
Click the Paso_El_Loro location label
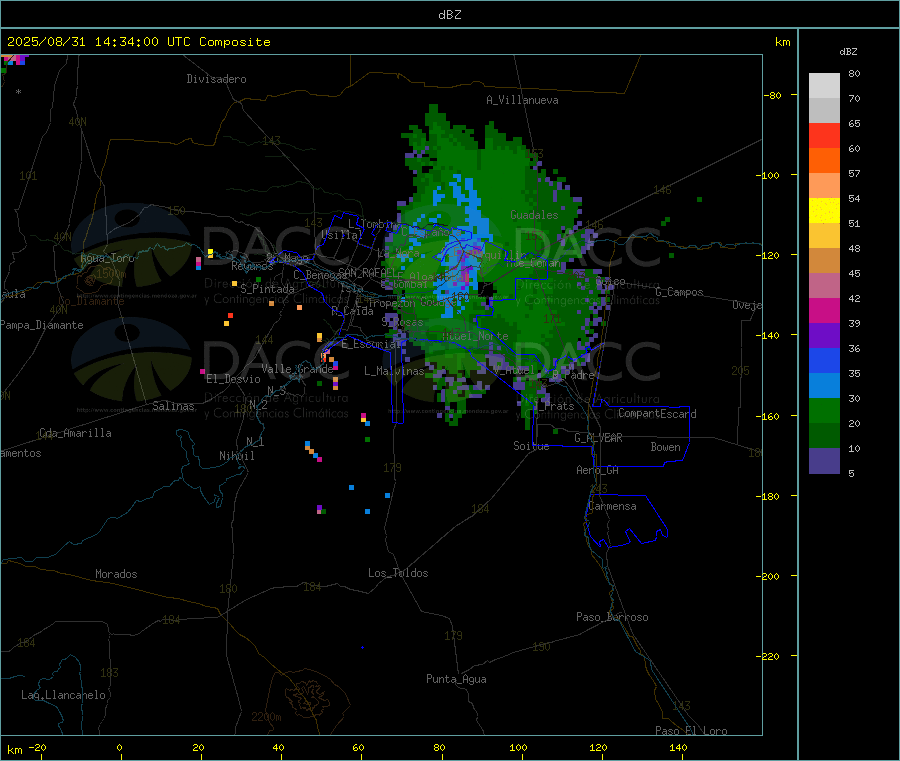[x=691, y=731]
